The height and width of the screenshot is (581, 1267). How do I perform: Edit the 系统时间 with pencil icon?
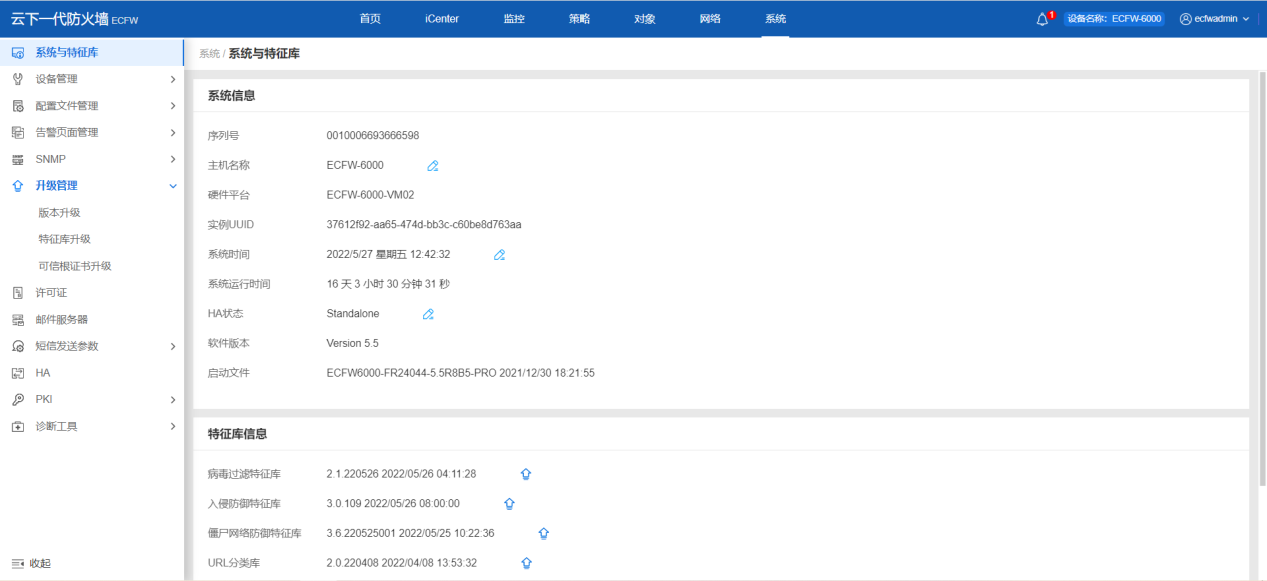coord(499,255)
